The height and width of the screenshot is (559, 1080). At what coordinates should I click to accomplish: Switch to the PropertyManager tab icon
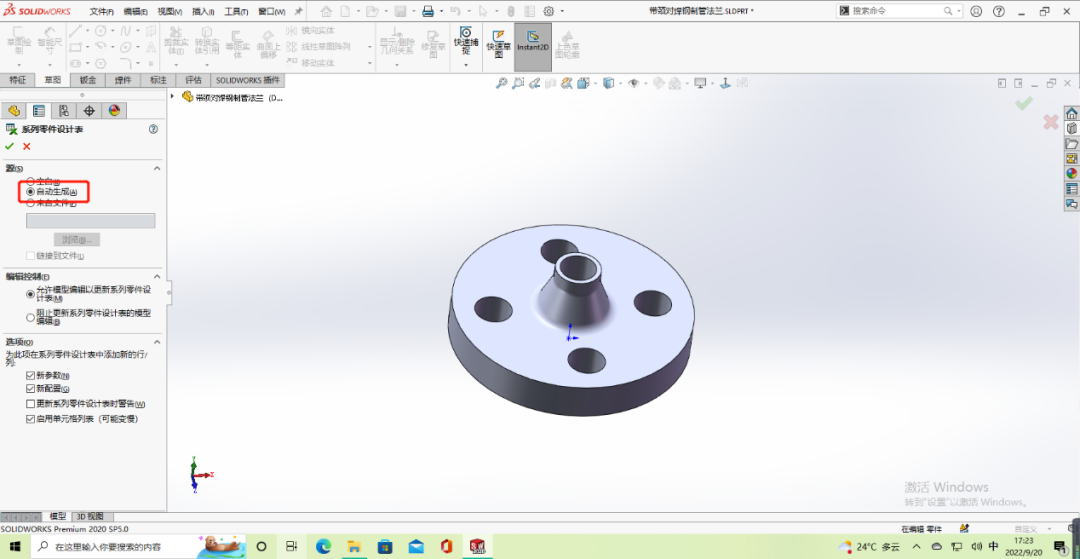(39, 111)
